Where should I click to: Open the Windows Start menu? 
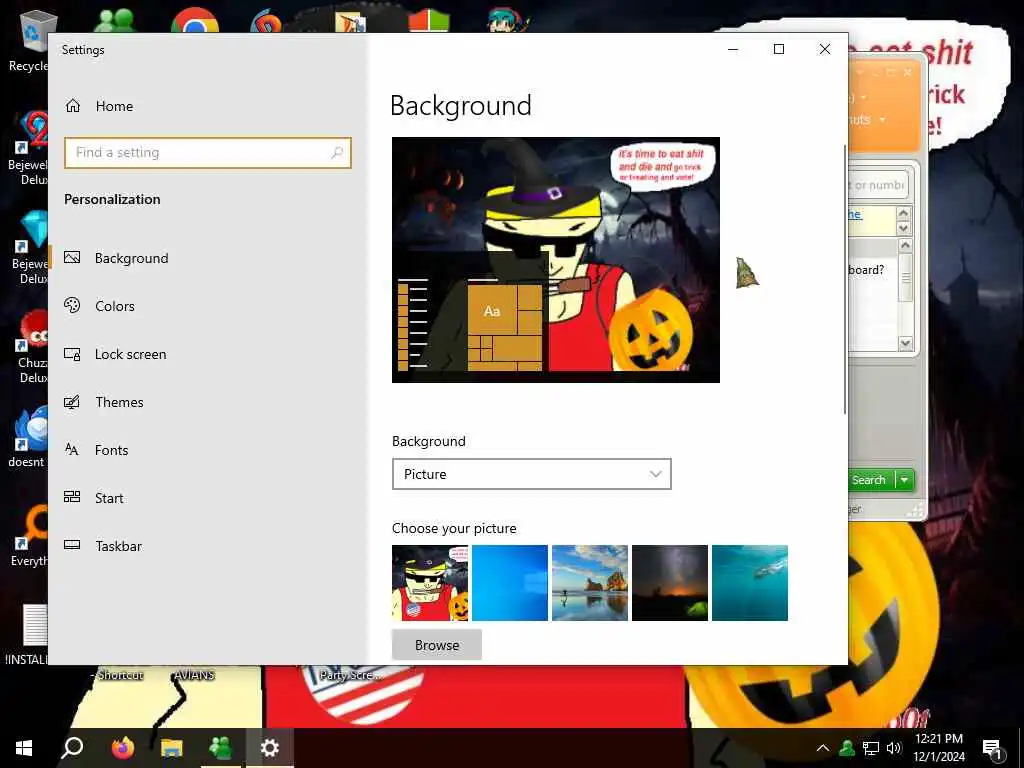pos(24,748)
